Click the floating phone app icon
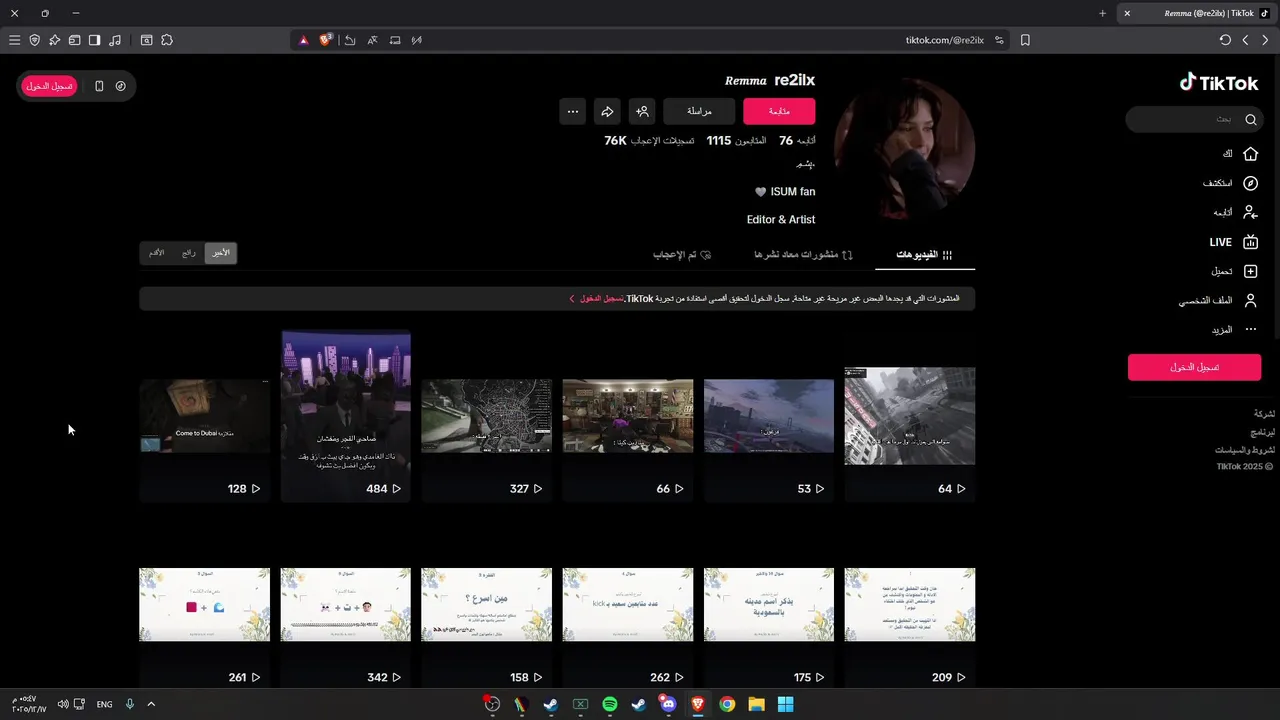Viewport: 1280px width, 720px height. click(x=99, y=86)
